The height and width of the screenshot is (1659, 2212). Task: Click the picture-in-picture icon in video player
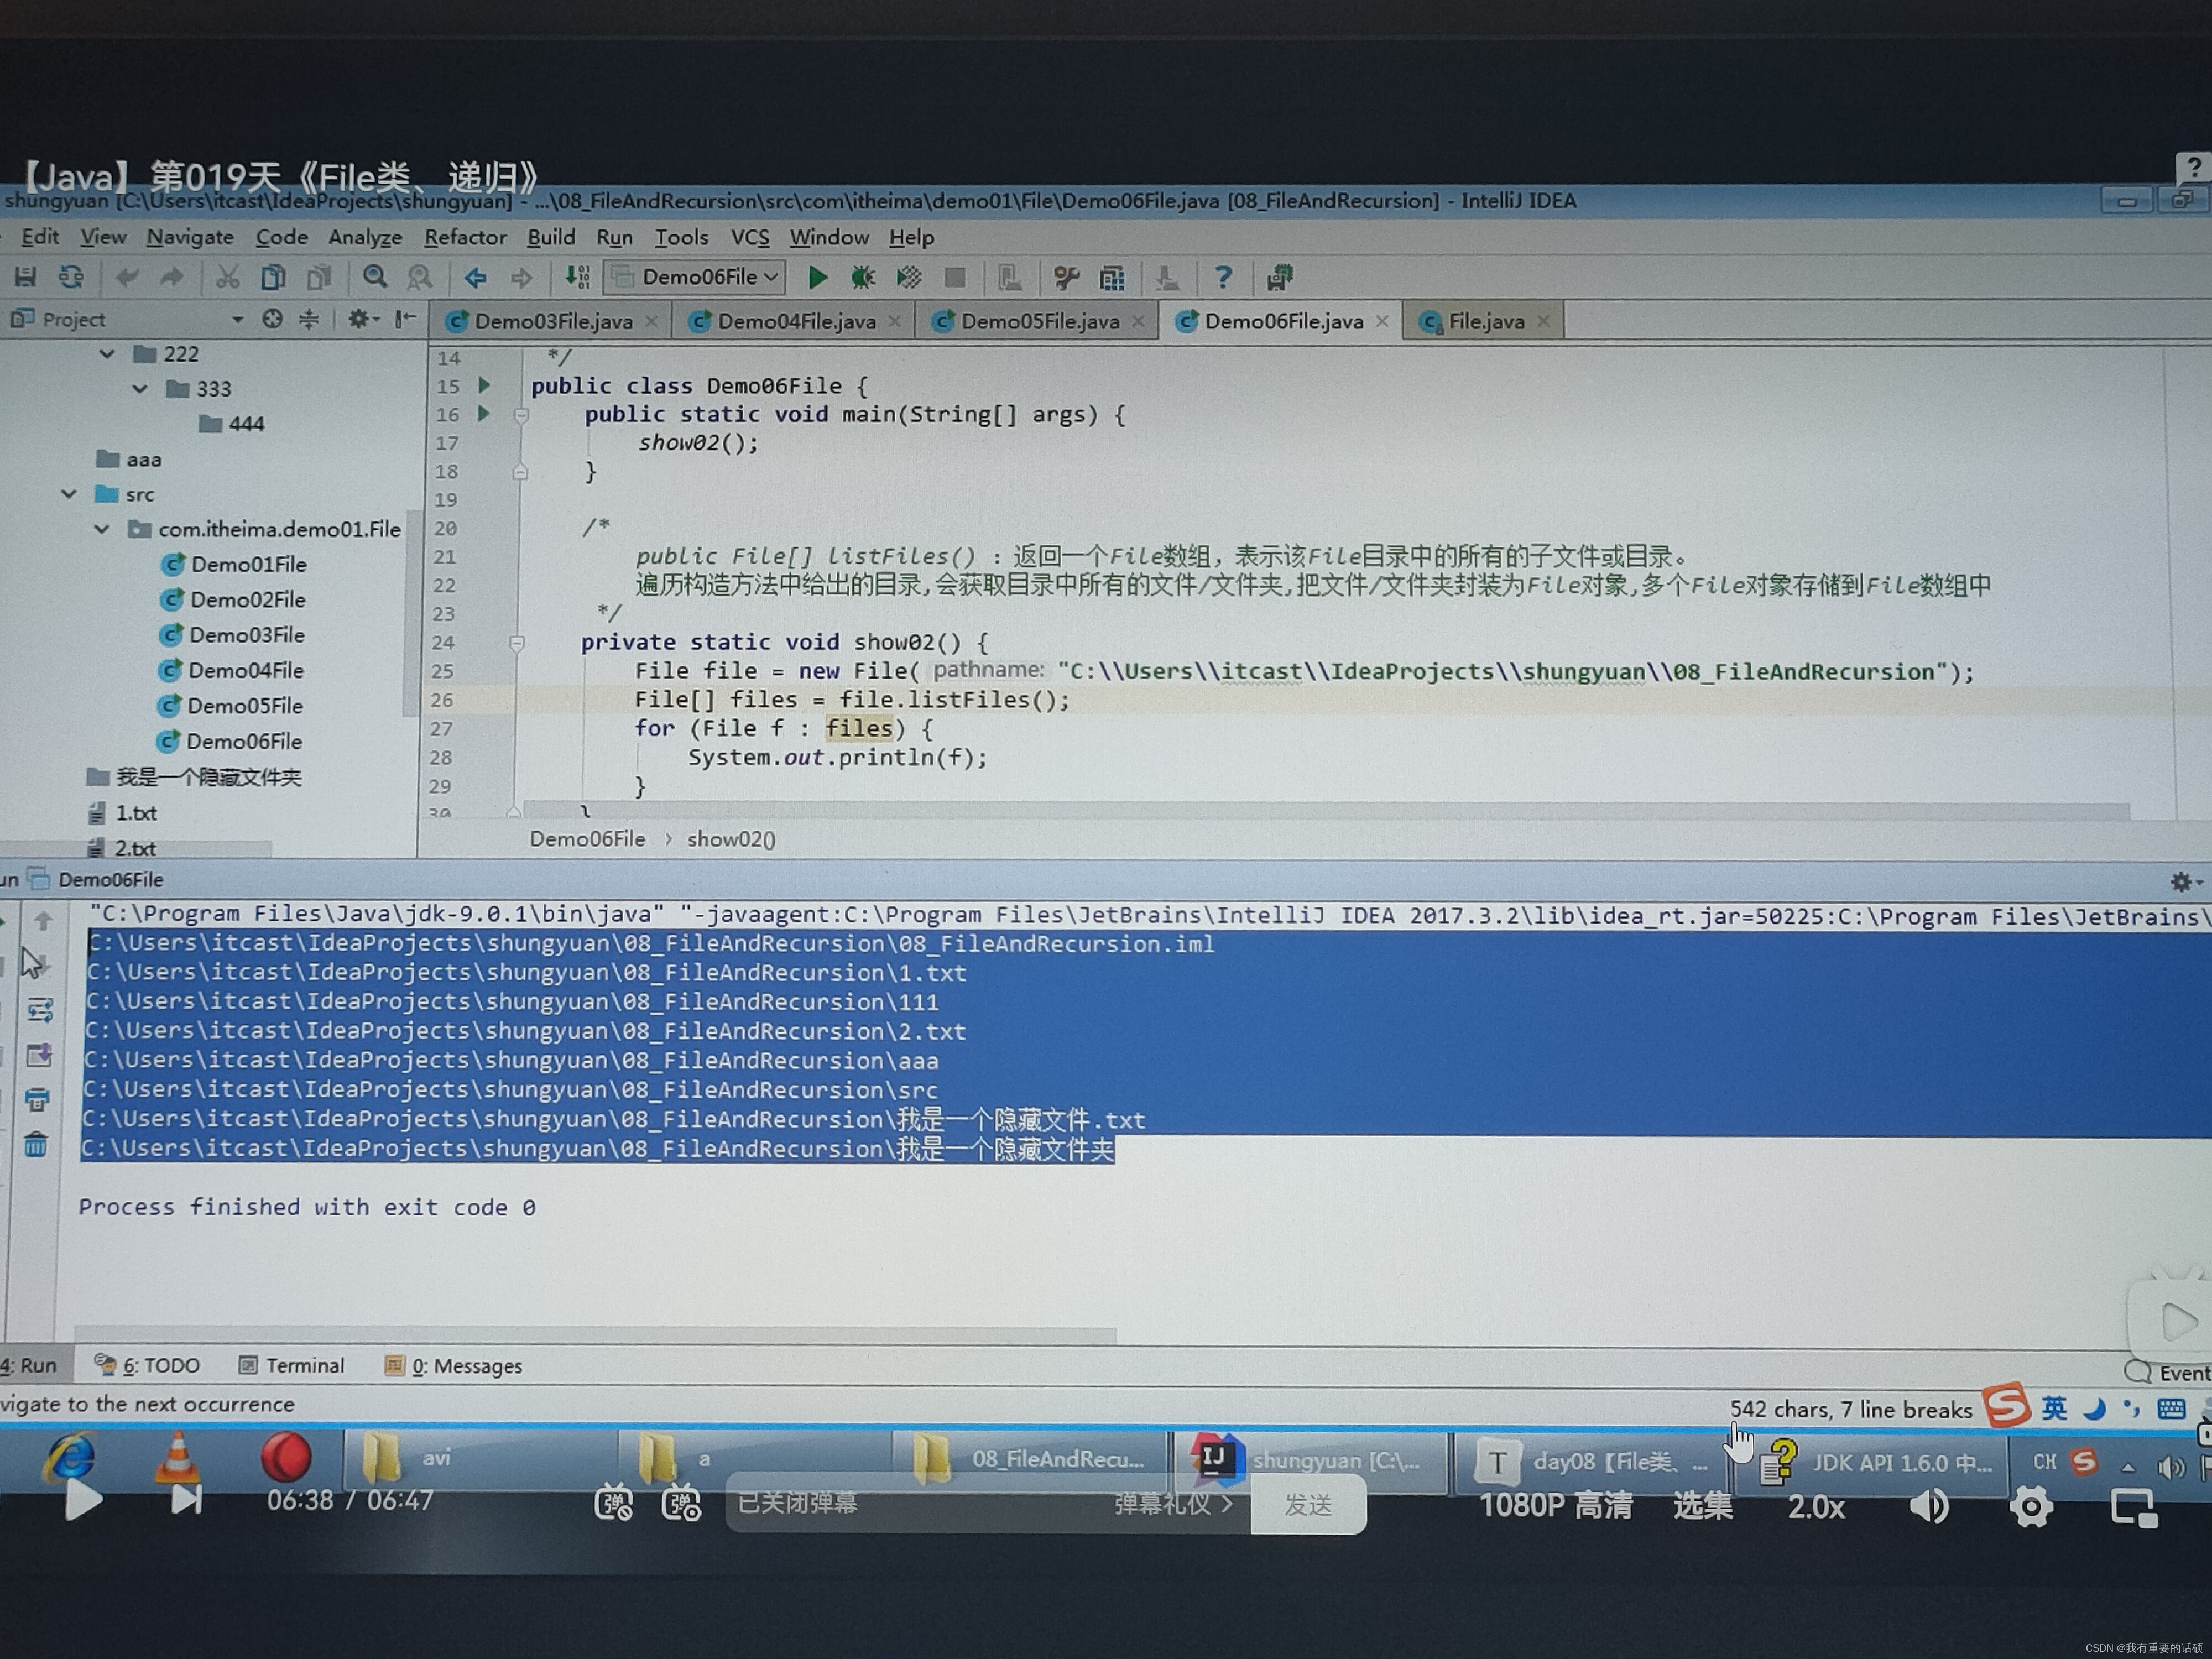[2133, 1508]
